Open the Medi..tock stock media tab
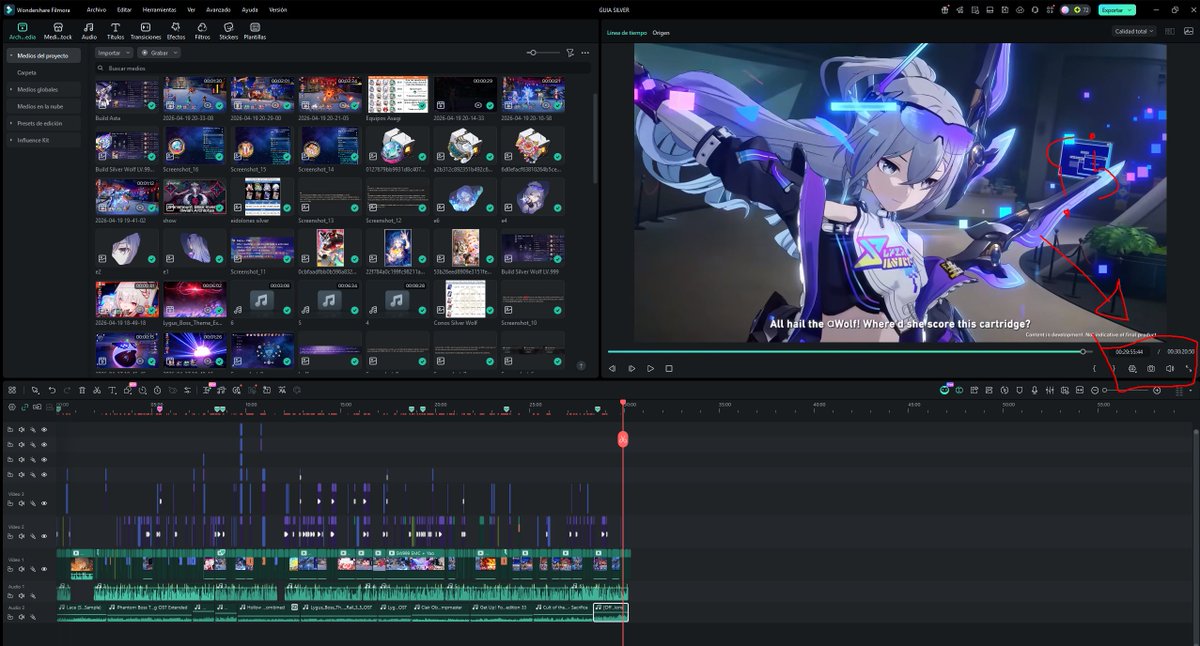The height and width of the screenshot is (646, 1200). click(58, 31)
